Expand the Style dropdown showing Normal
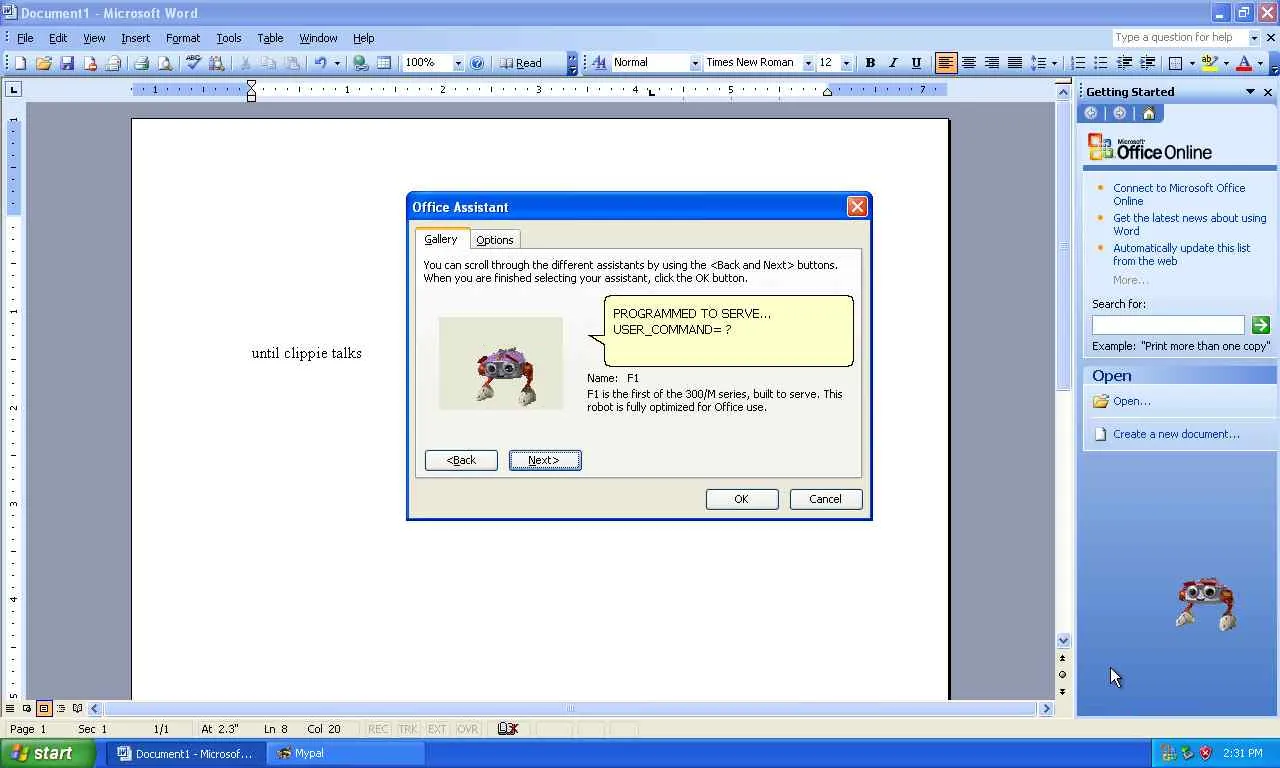 (x=695, y=63)
